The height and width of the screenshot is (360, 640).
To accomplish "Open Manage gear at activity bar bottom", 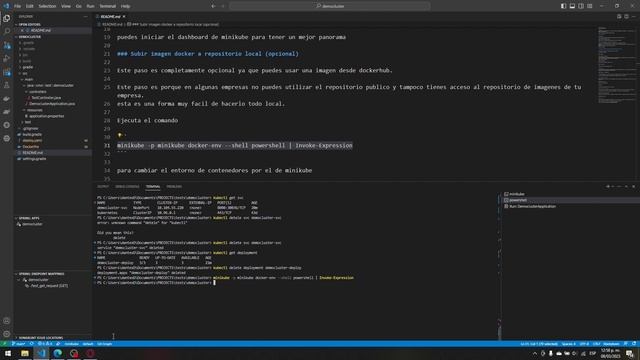I will pyautogui.click(x=7, y=334).
